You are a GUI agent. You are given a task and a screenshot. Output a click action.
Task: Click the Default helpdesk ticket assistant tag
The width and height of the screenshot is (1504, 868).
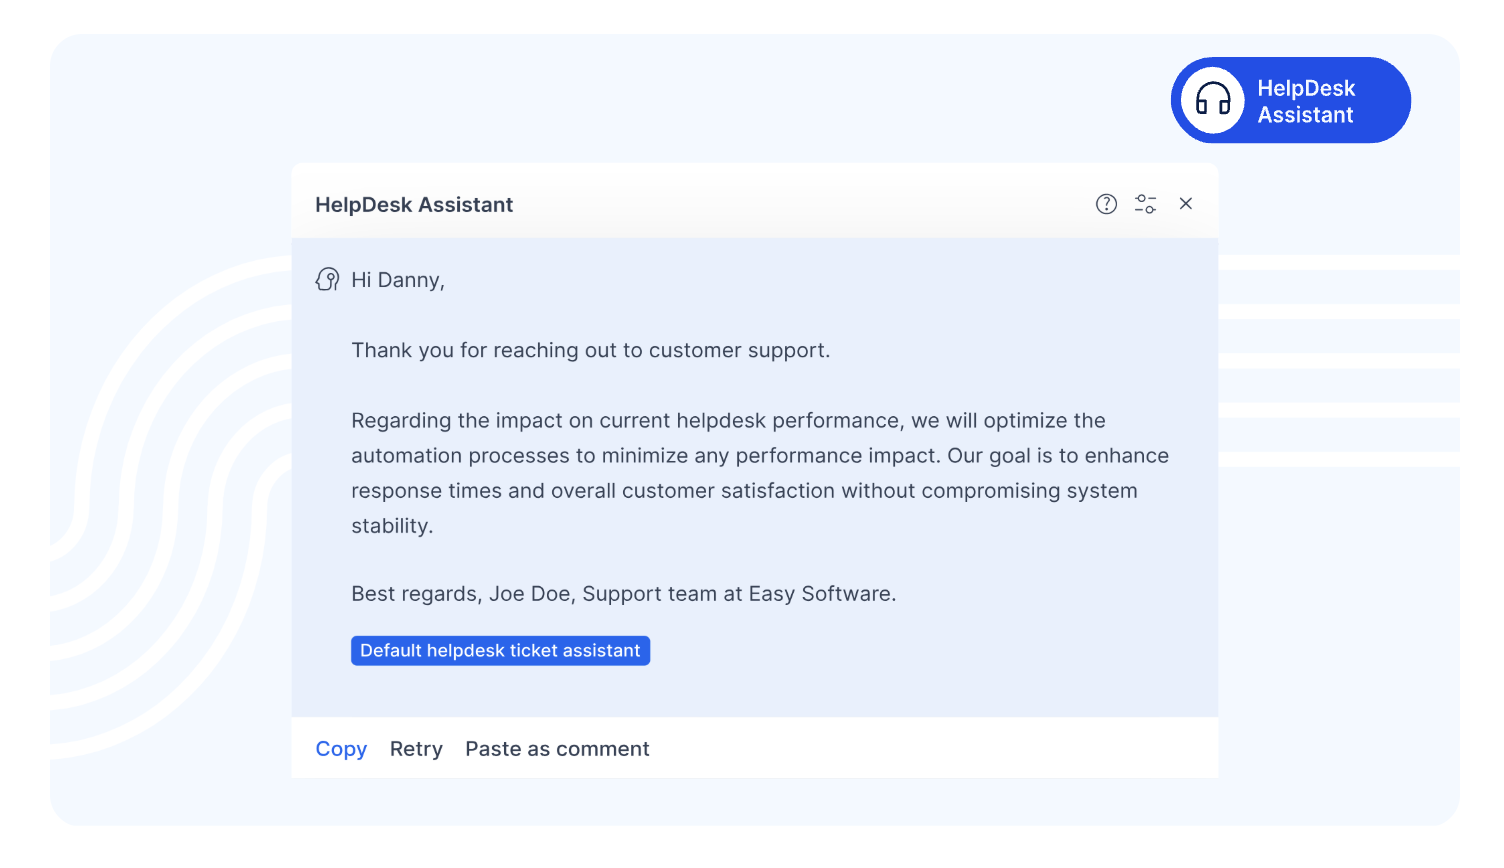pos(500,651)
